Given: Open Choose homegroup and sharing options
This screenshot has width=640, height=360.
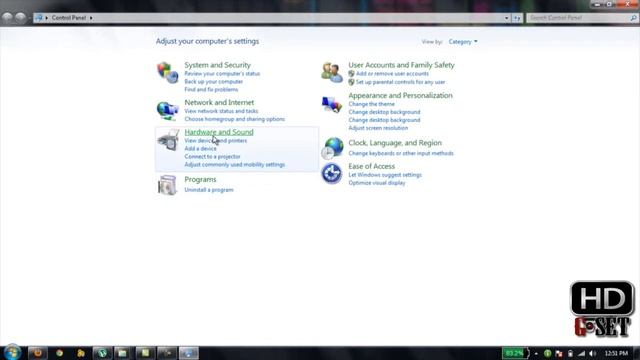Looking at the screenshot, I should pos(235,119).
